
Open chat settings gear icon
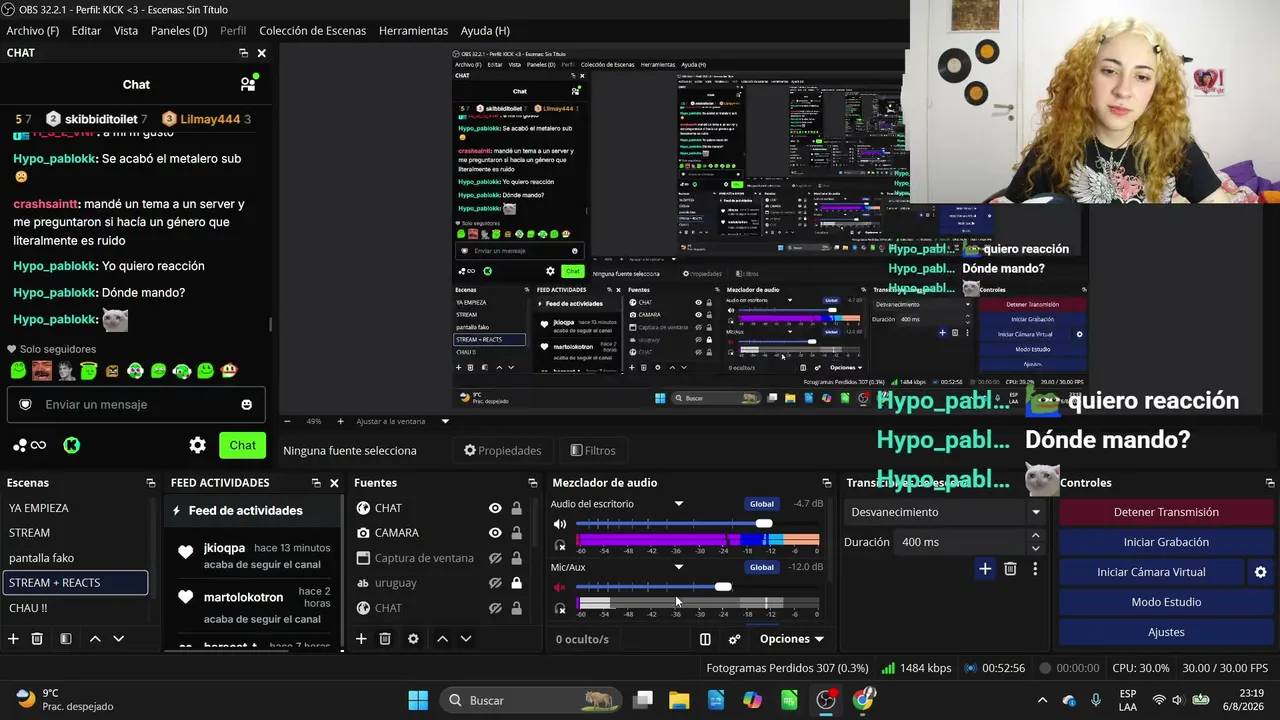(198, 445)
